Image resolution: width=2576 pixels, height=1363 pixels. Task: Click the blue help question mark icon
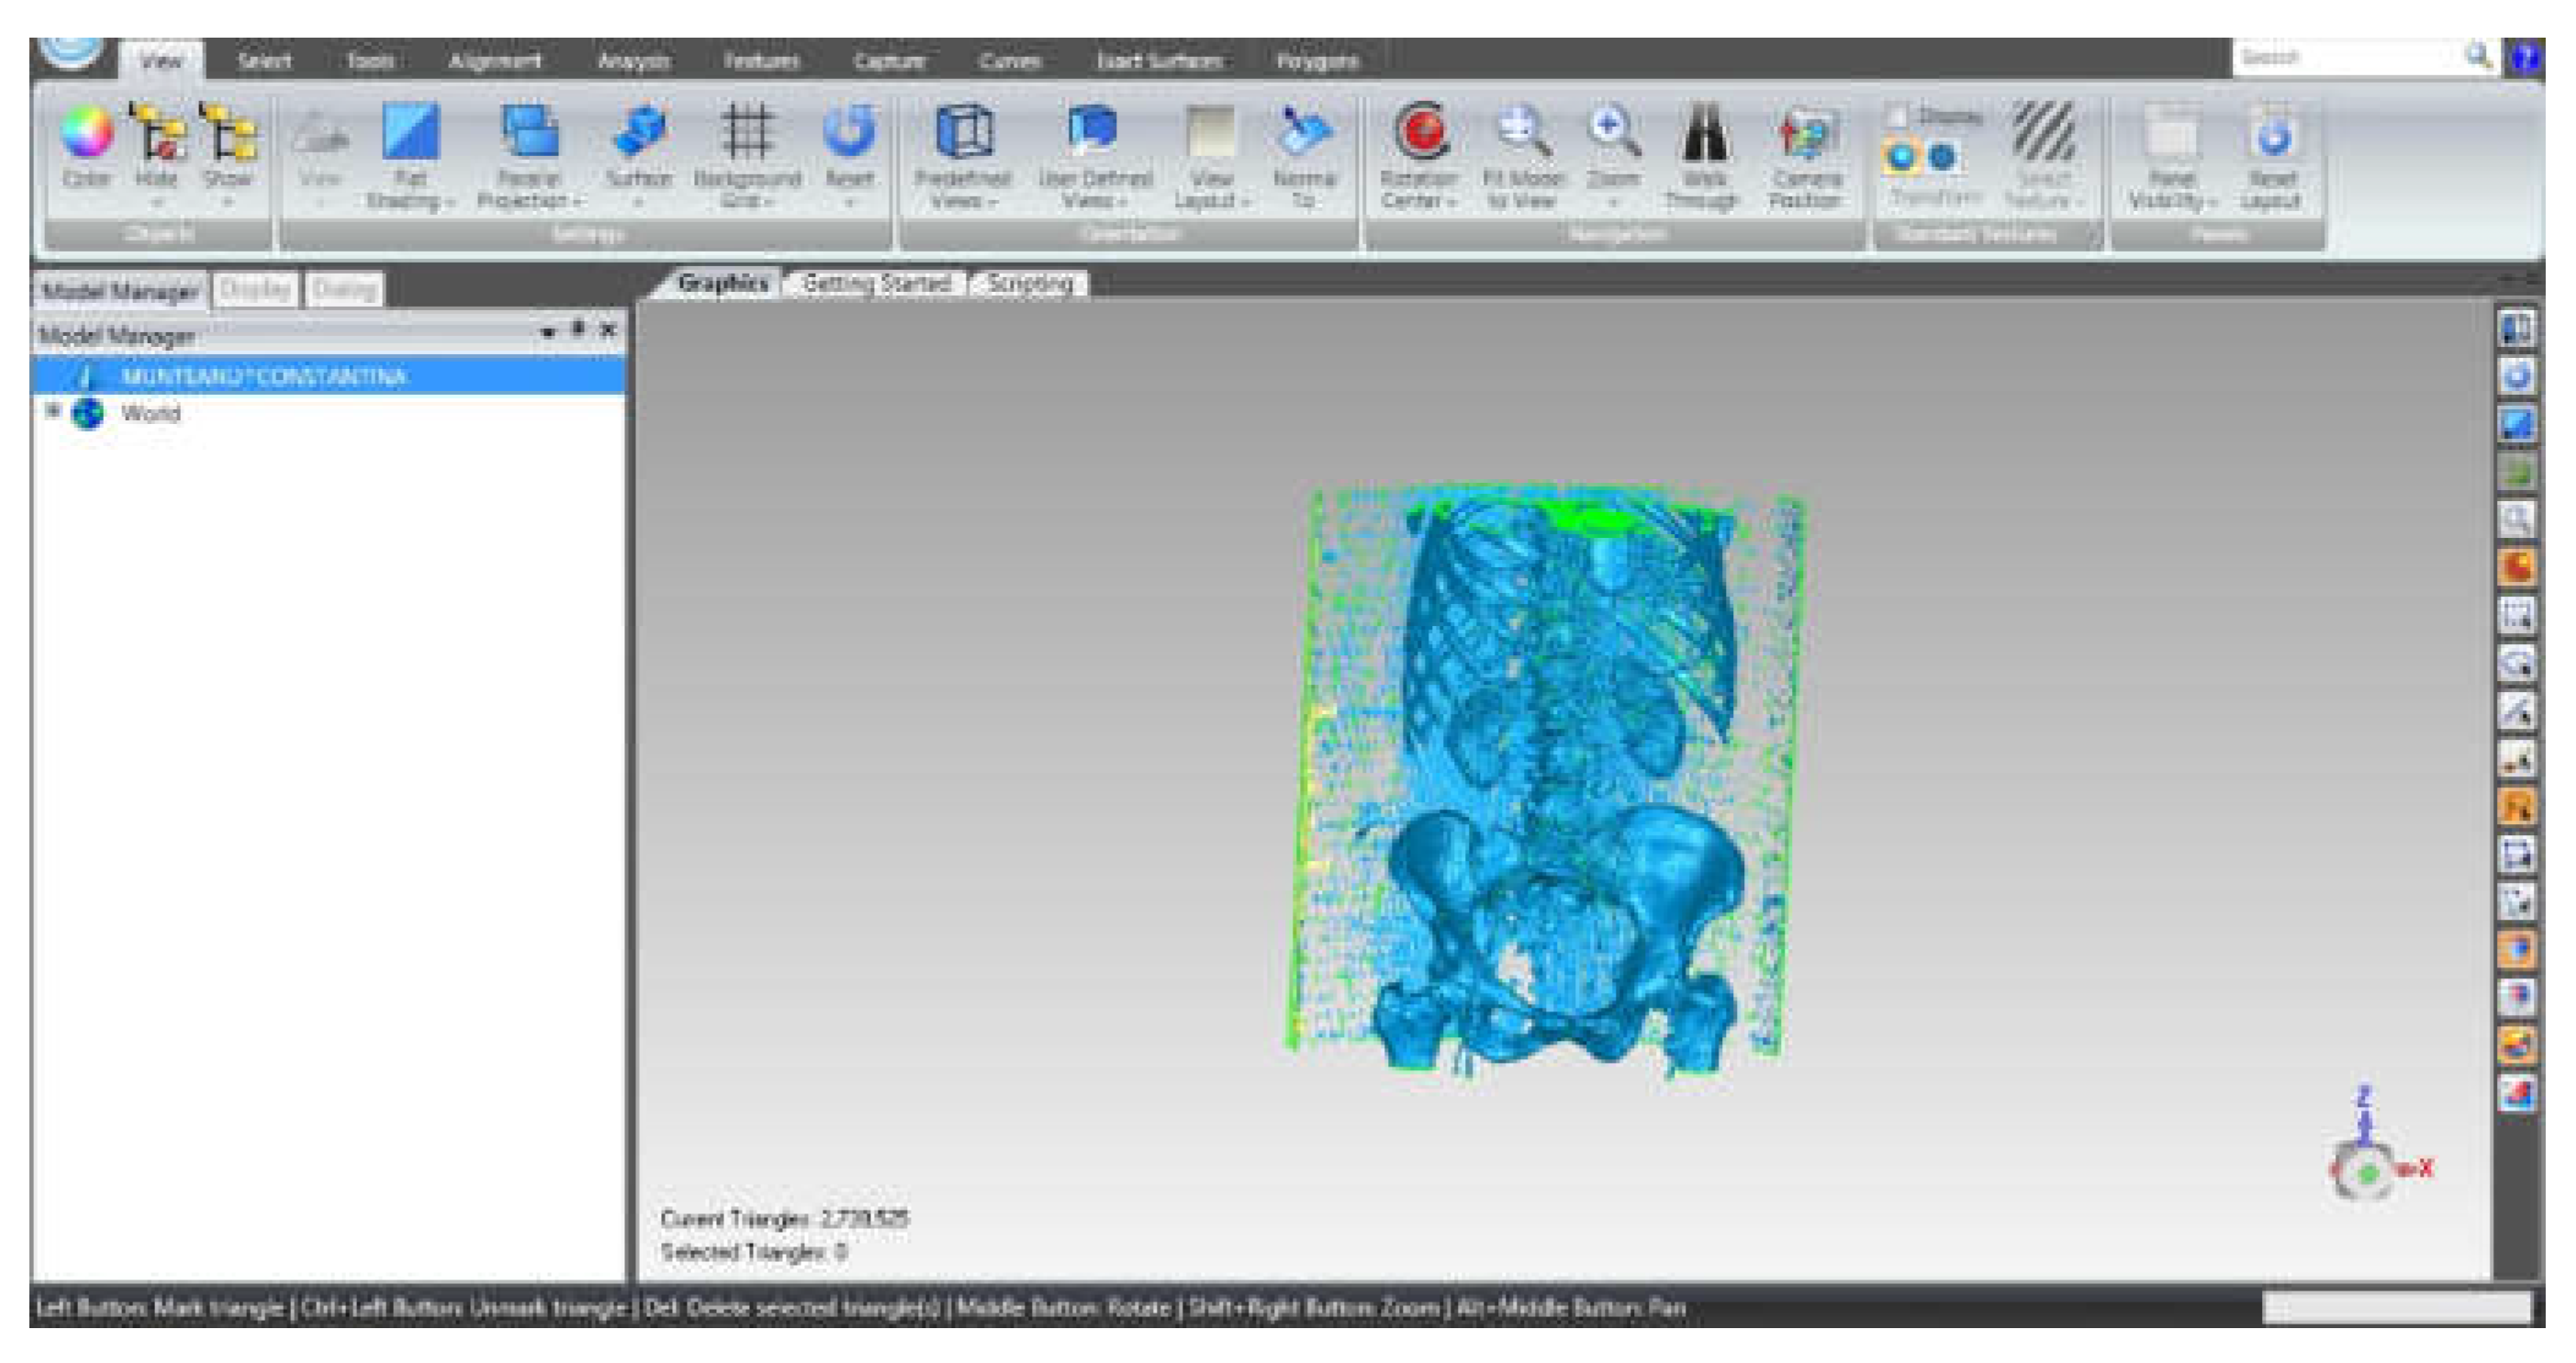click(x=2524, y=59)
